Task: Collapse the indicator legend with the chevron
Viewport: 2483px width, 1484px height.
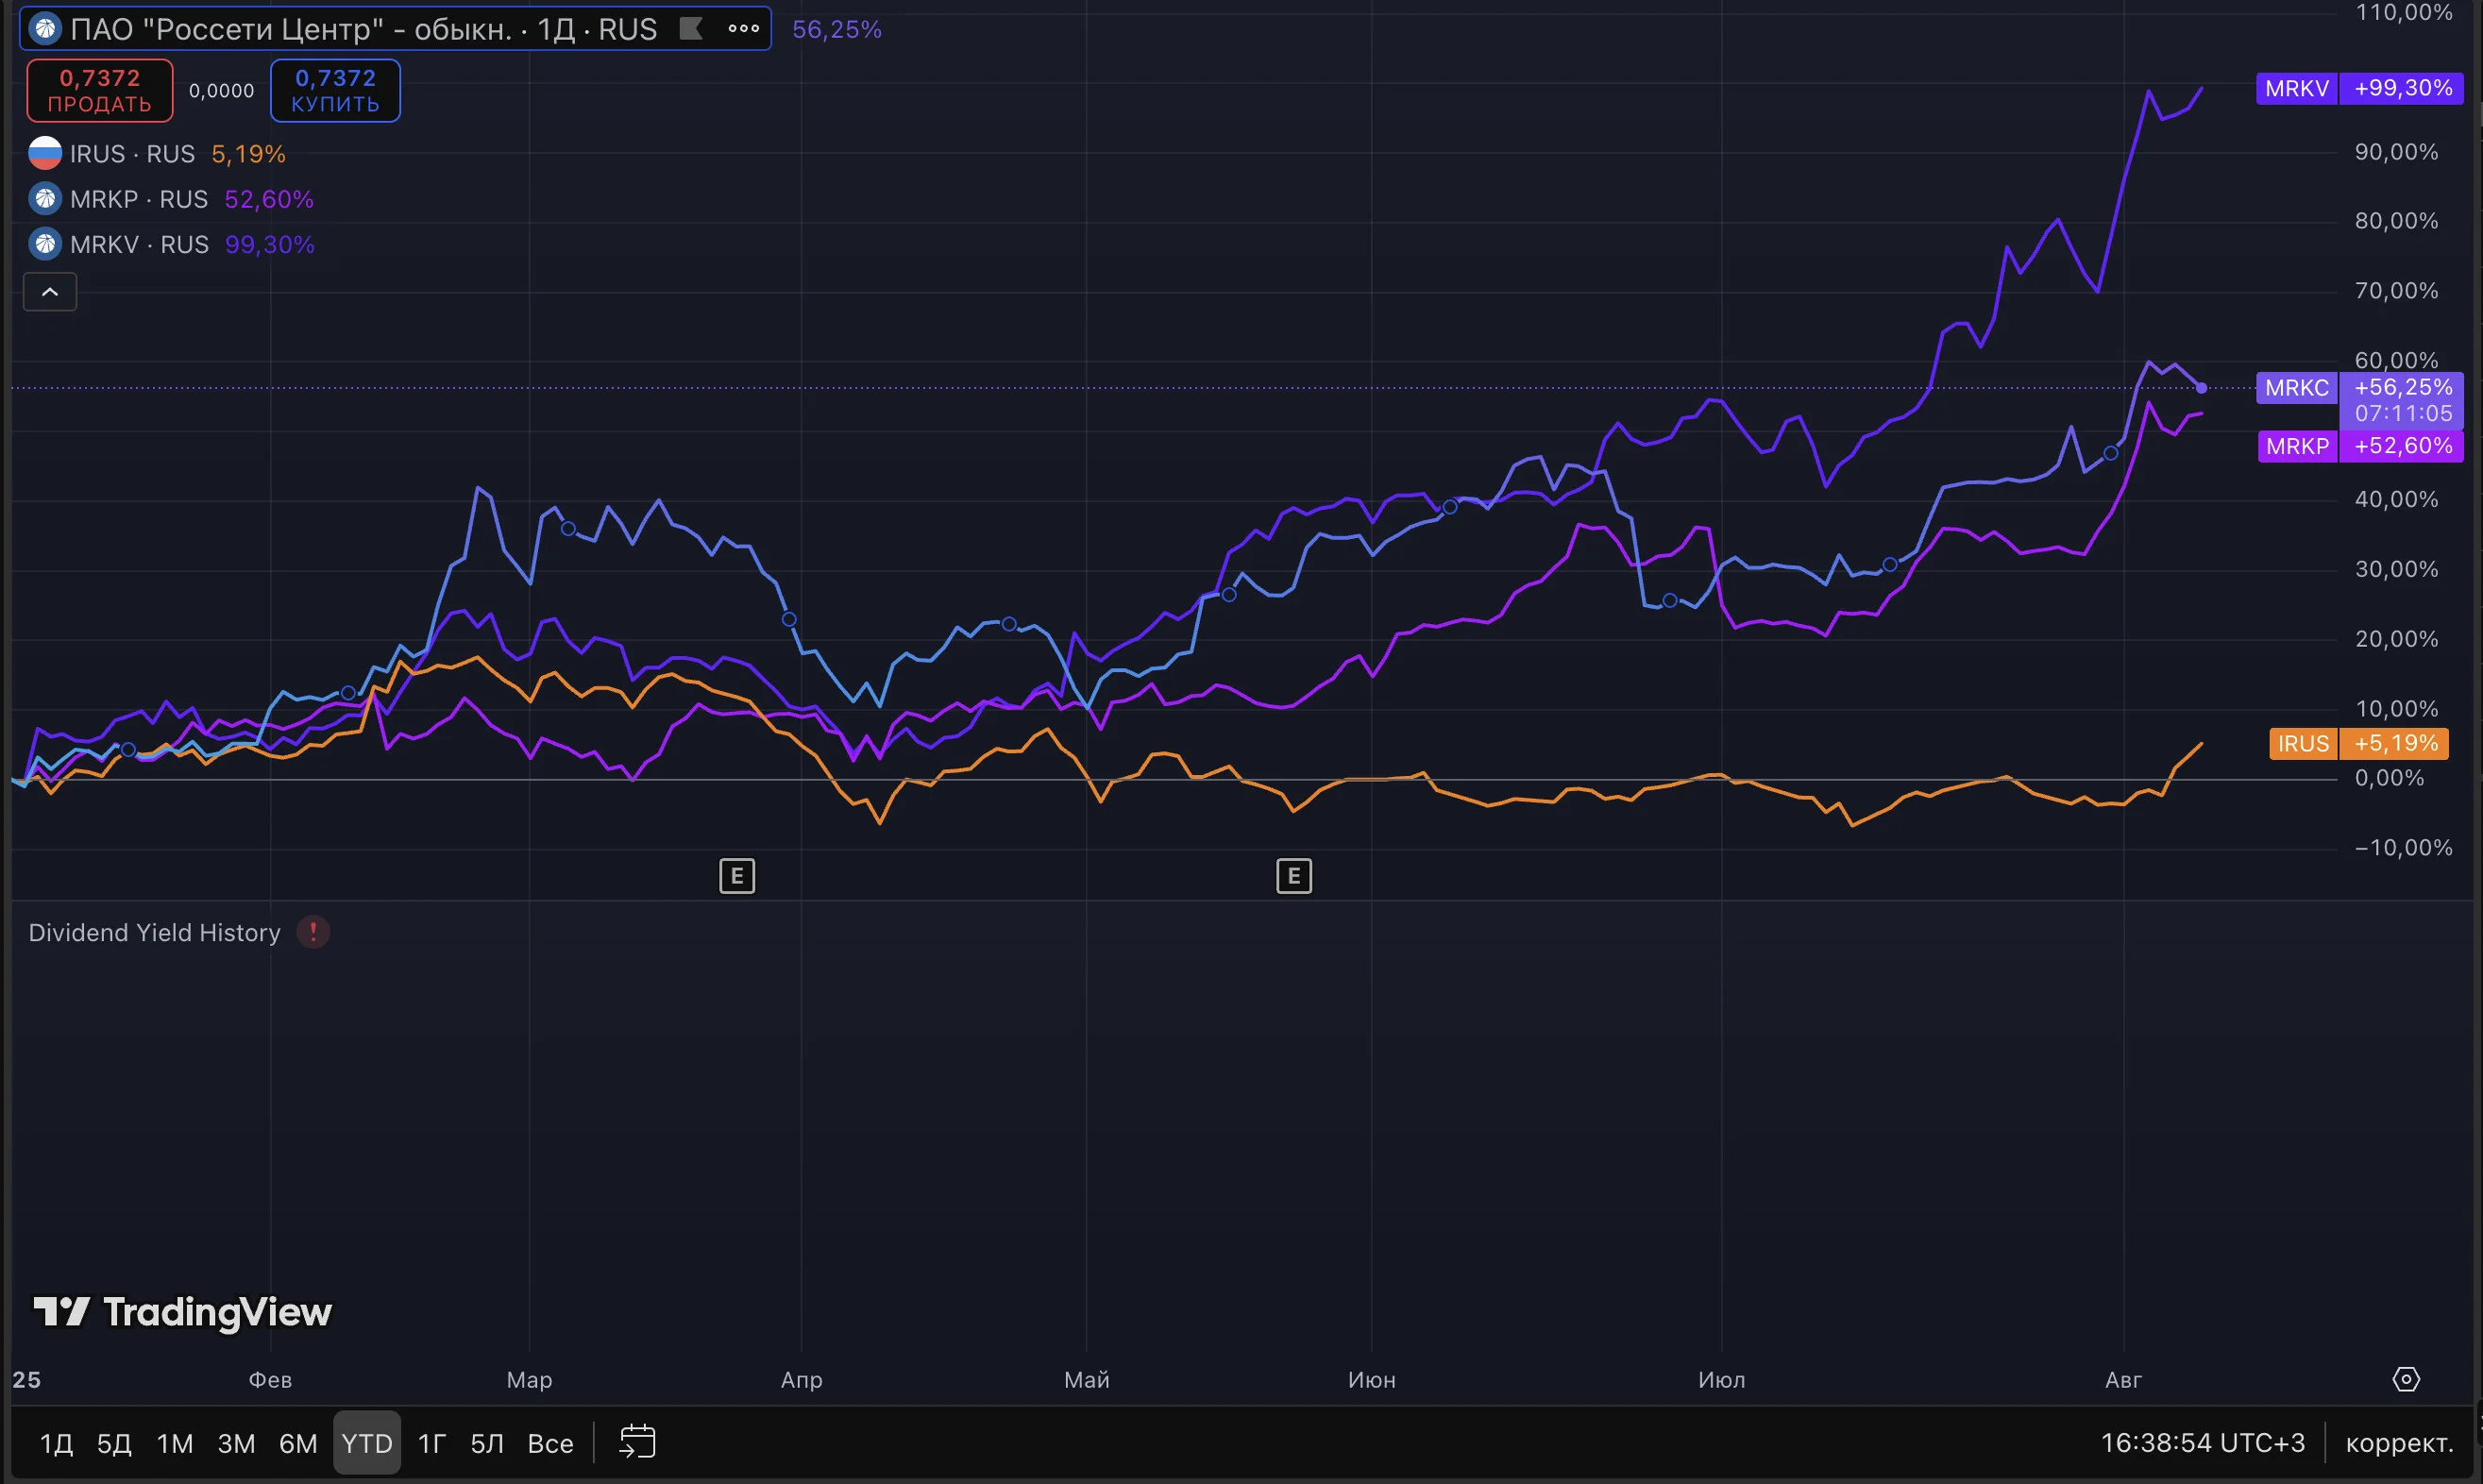Action: click(50, 292)
